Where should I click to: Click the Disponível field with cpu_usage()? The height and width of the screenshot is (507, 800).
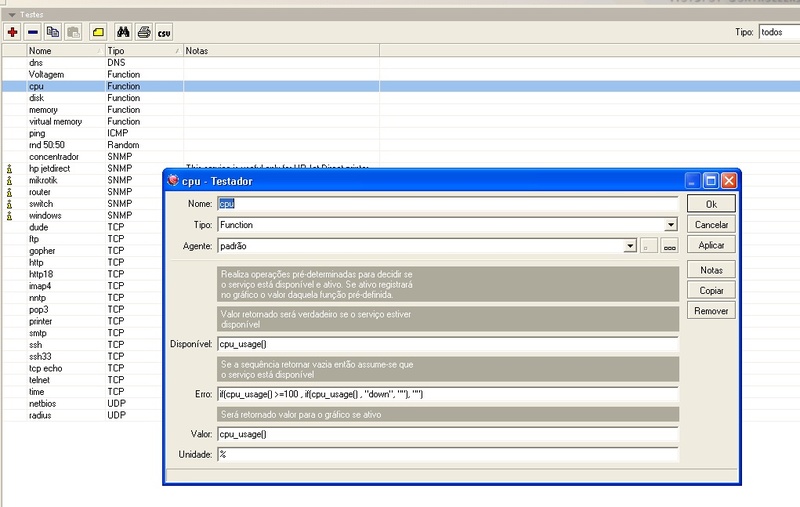447,344
